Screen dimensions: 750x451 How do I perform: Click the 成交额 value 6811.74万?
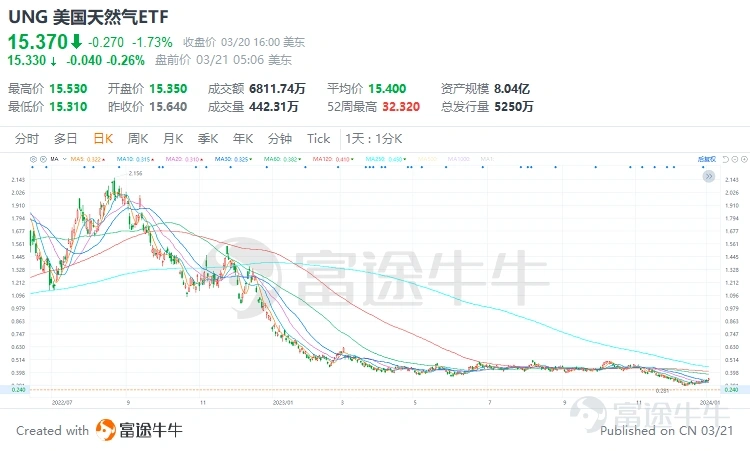(277, 88)
